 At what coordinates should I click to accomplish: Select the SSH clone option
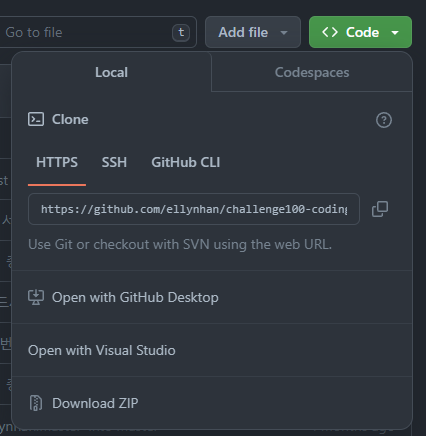click(114, 162)
